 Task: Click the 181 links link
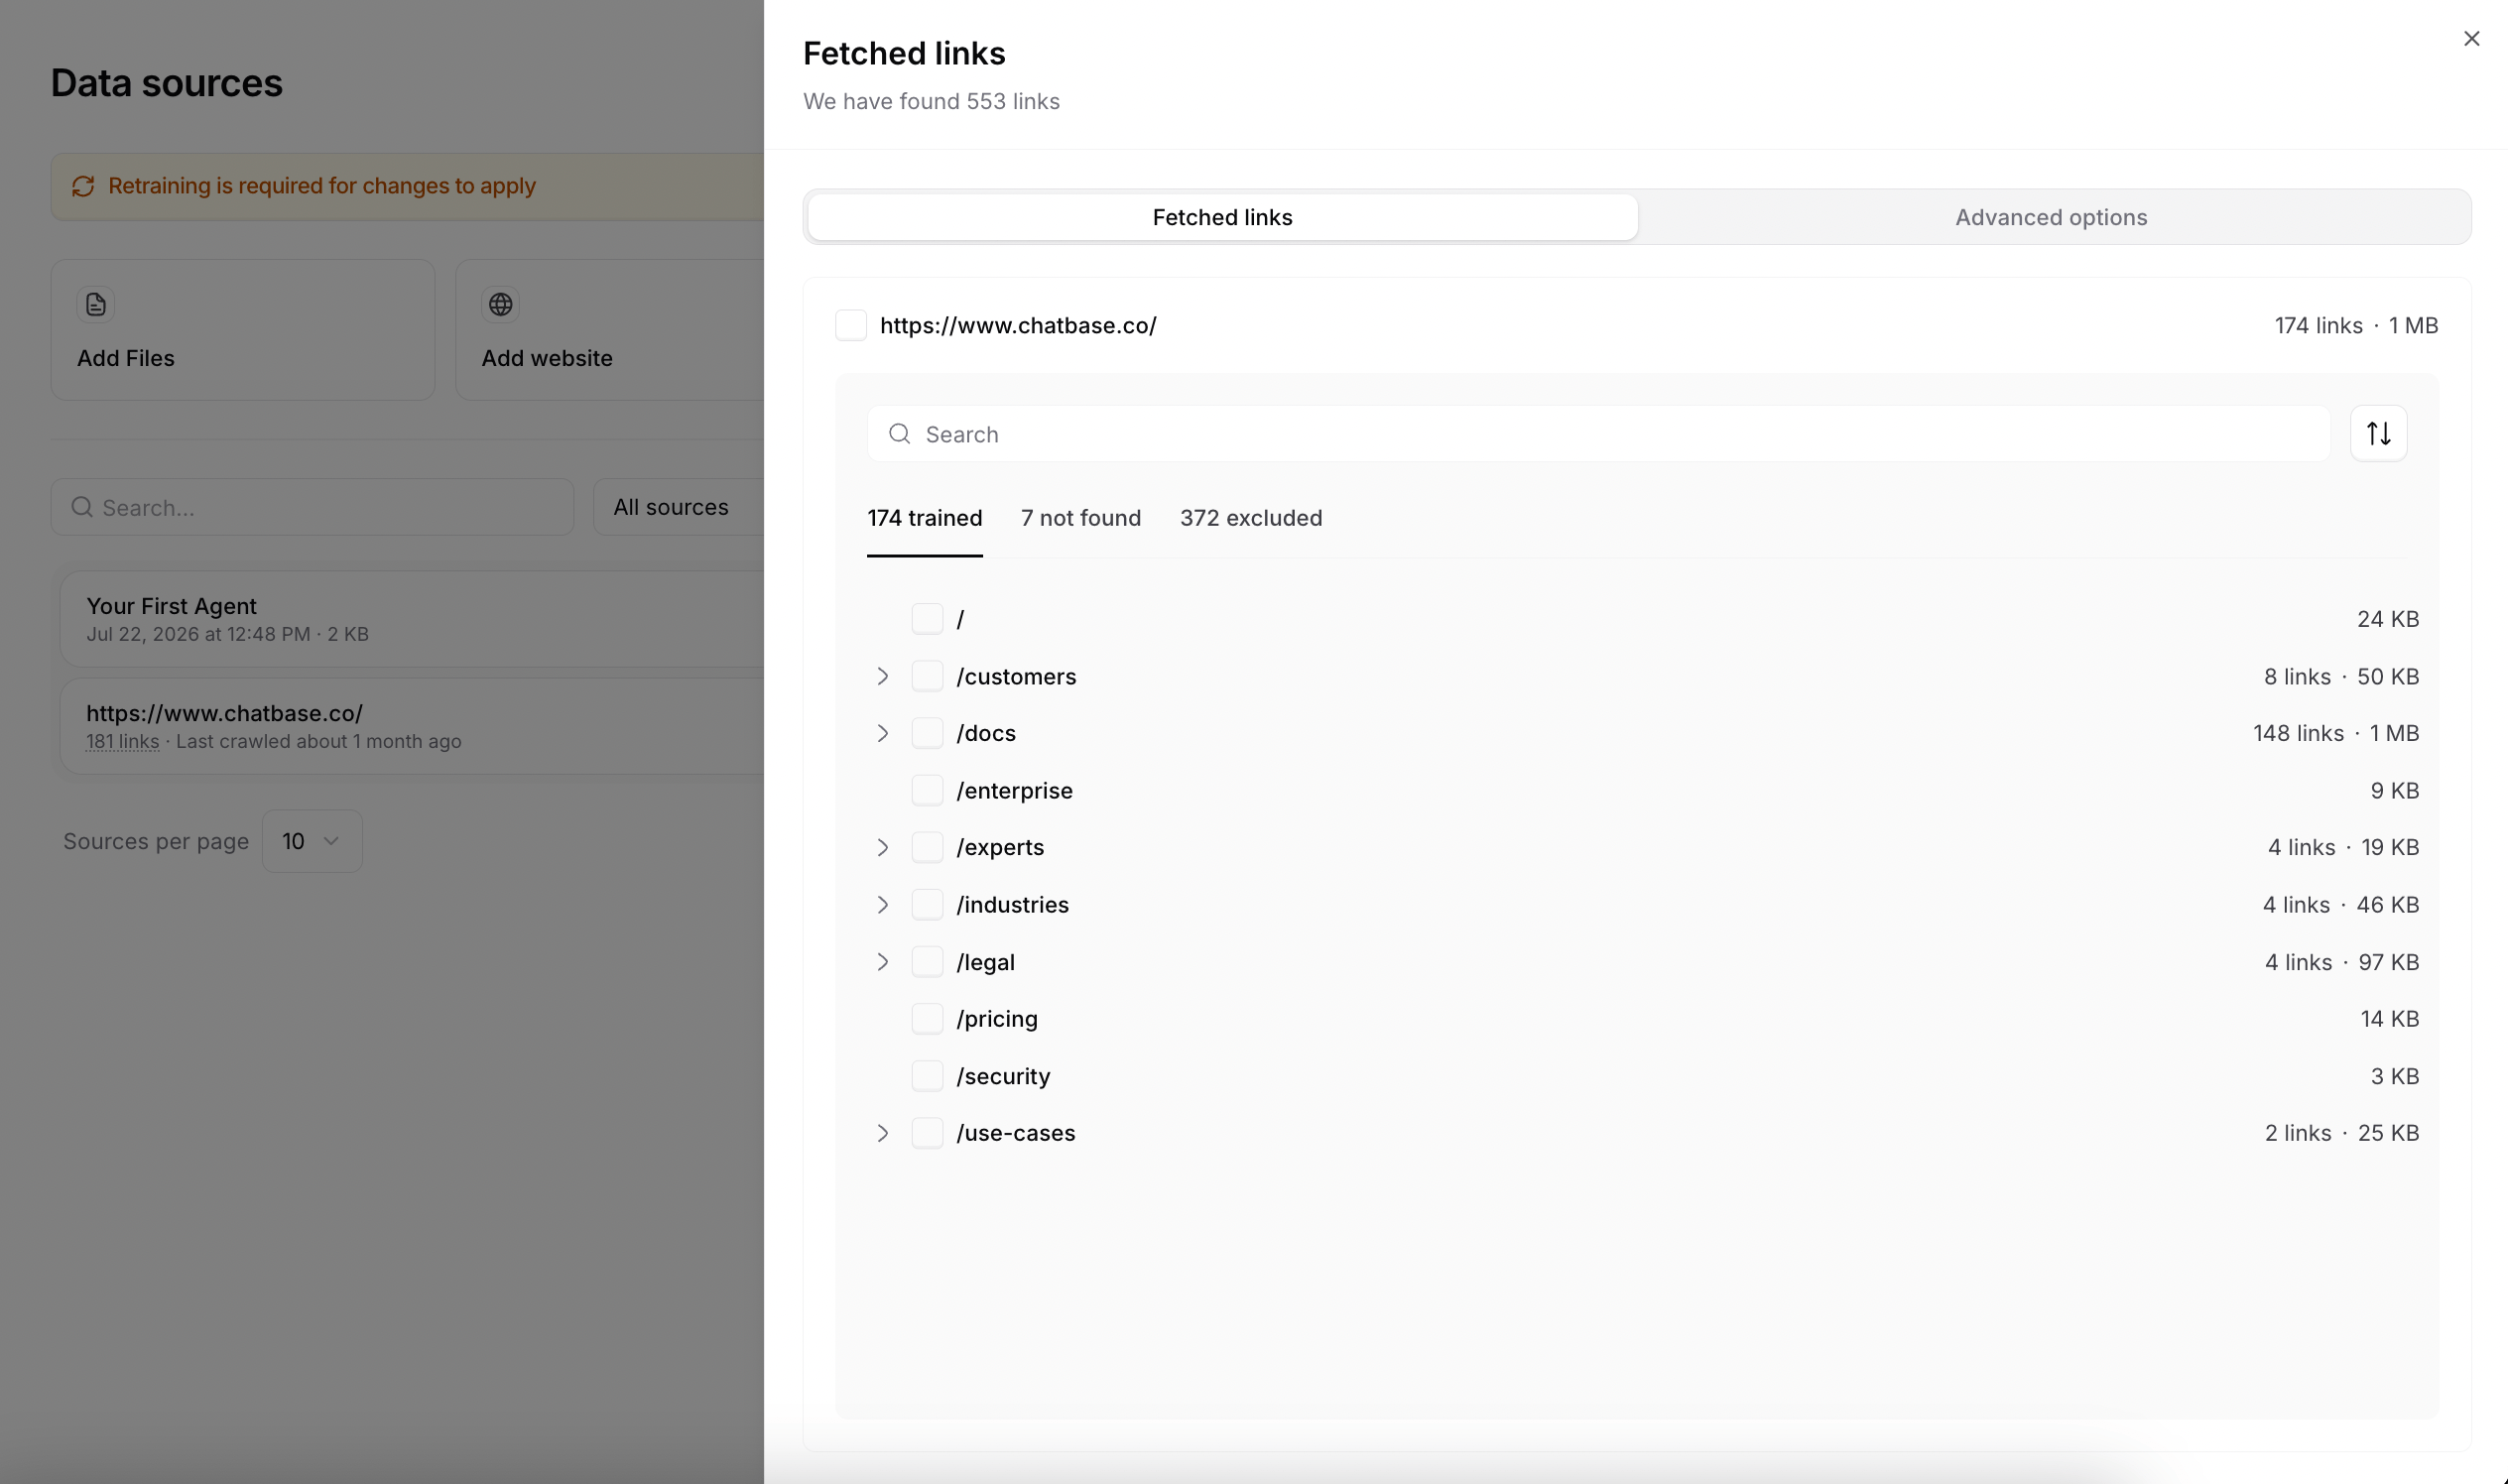(x=122, y=742)
